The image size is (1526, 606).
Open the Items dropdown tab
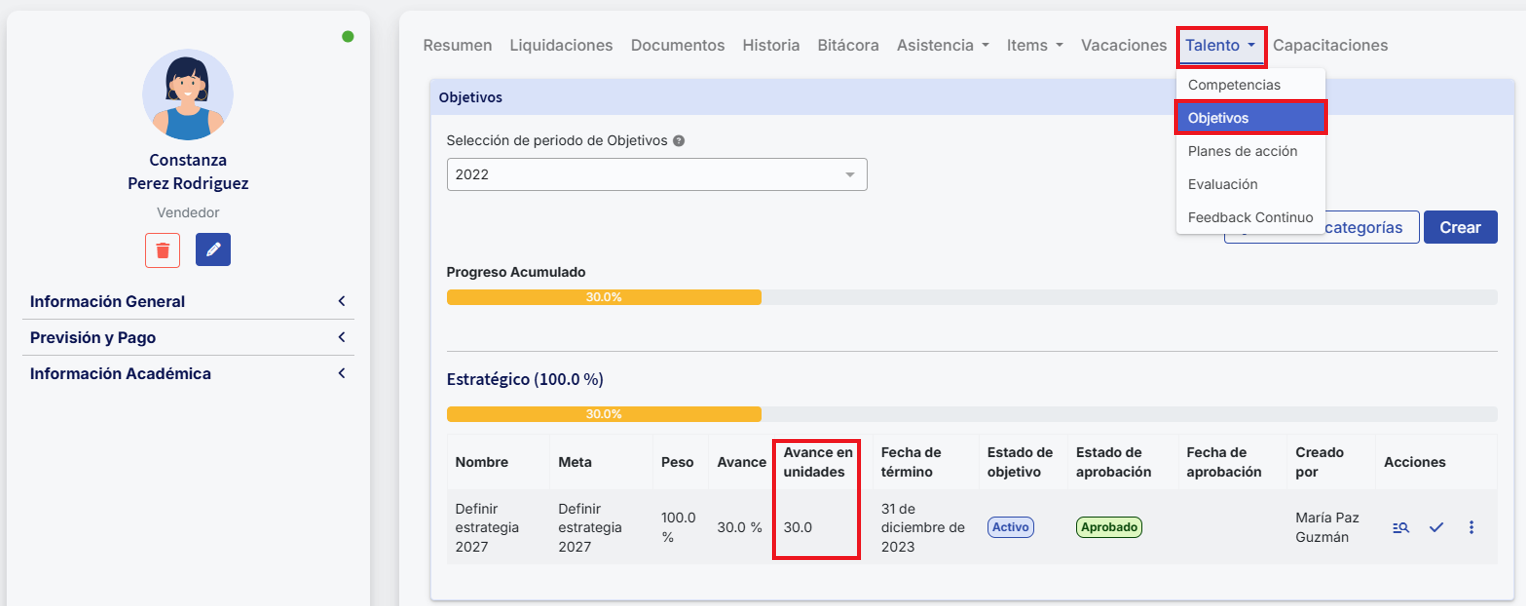pyautogui.click(x=1034, y=45)
